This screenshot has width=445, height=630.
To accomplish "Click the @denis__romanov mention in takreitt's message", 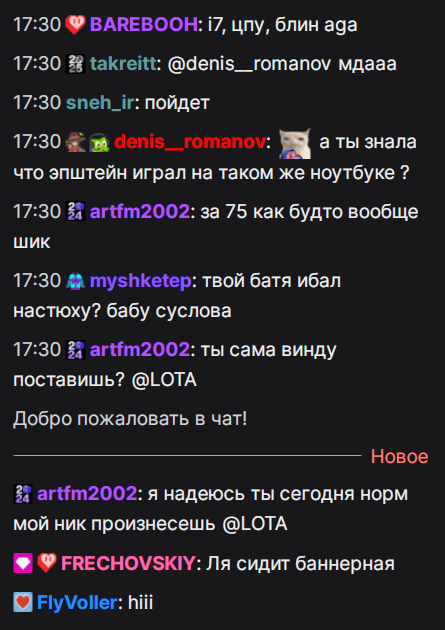I will (249, 64).
